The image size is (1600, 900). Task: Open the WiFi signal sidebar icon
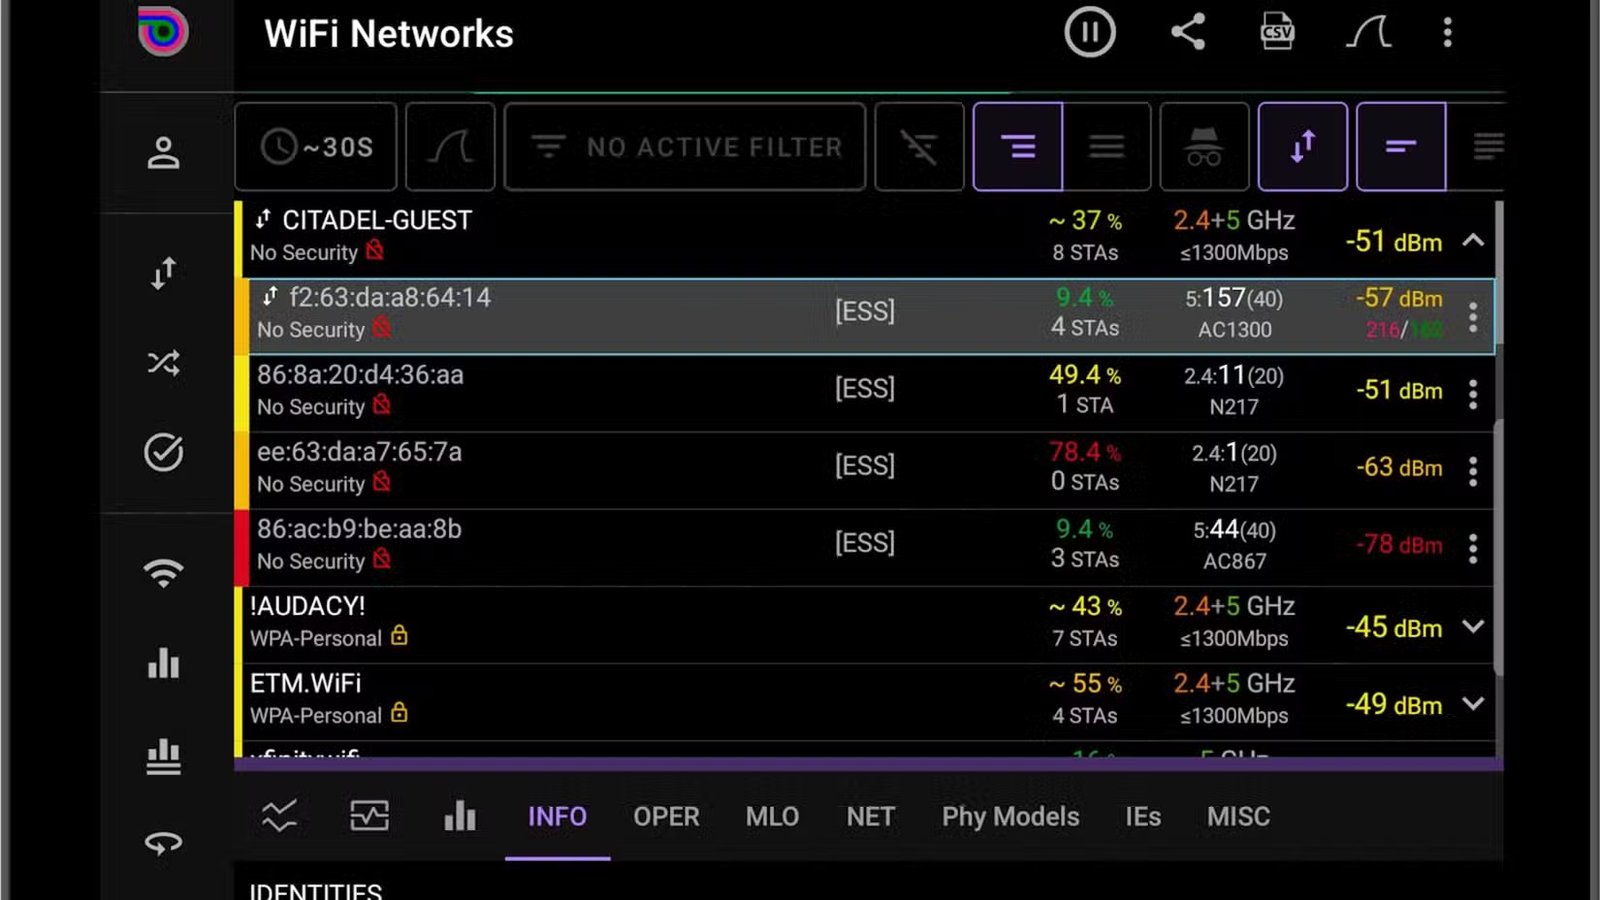pyautogui.click(x=163, y=572)
